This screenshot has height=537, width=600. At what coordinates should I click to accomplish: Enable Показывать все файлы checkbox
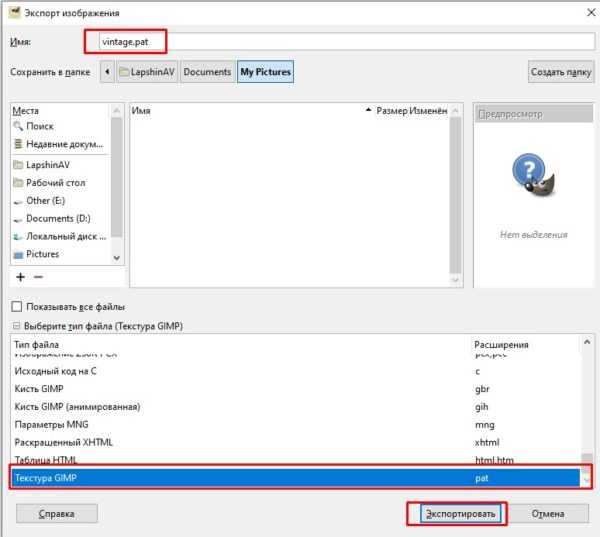16,307
